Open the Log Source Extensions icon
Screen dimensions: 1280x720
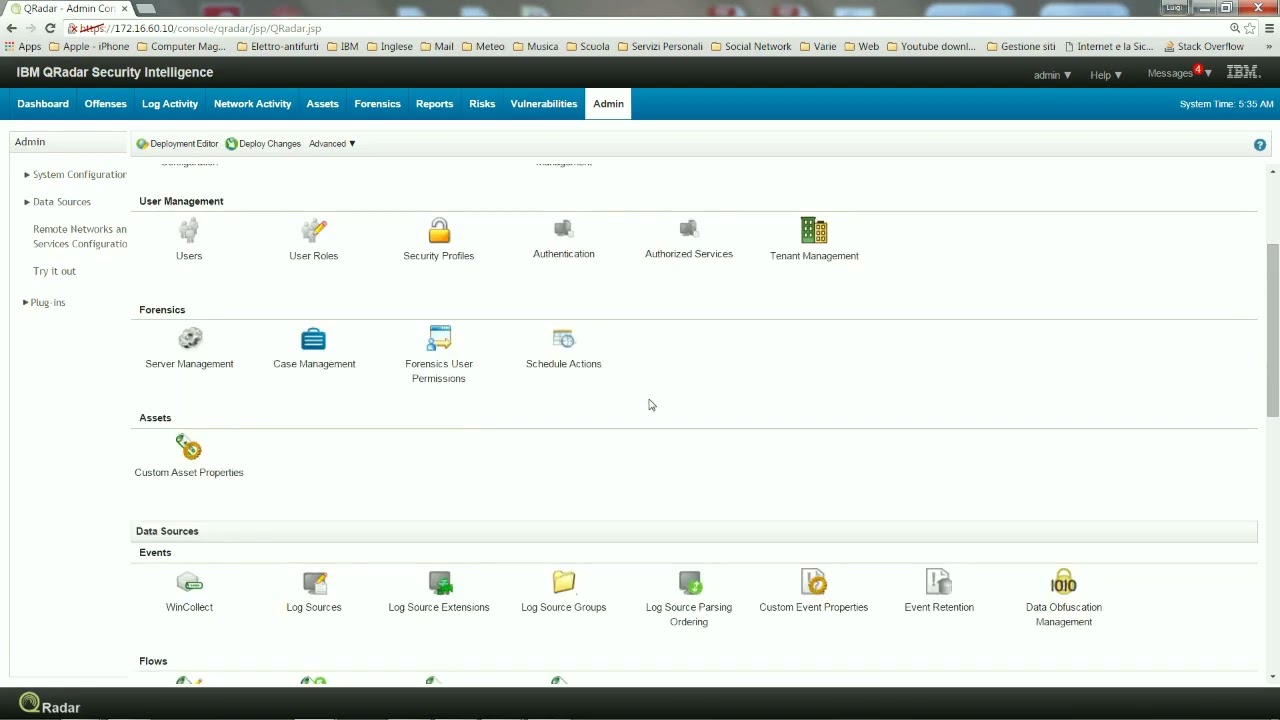(x=439, y=583)
